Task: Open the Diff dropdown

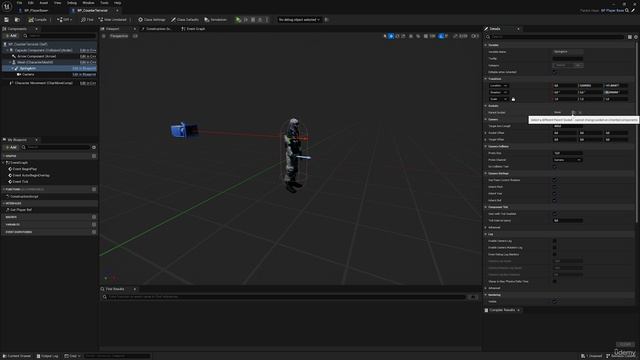Action: click(64, 20)
